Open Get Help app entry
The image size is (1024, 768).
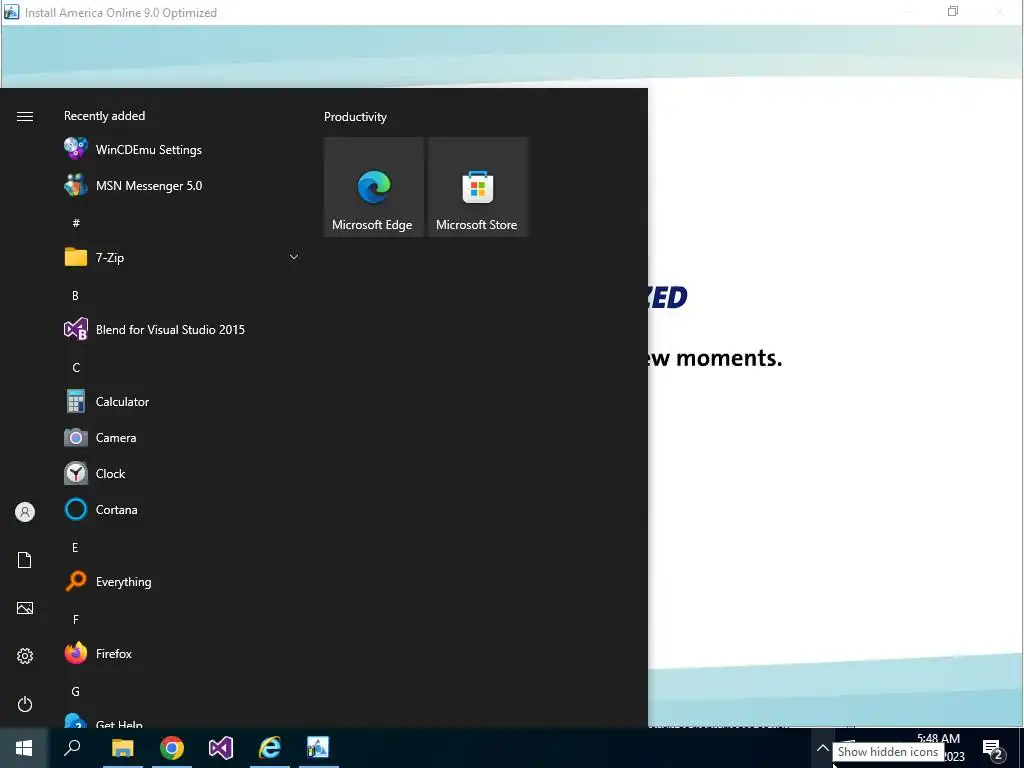(182, 721)
